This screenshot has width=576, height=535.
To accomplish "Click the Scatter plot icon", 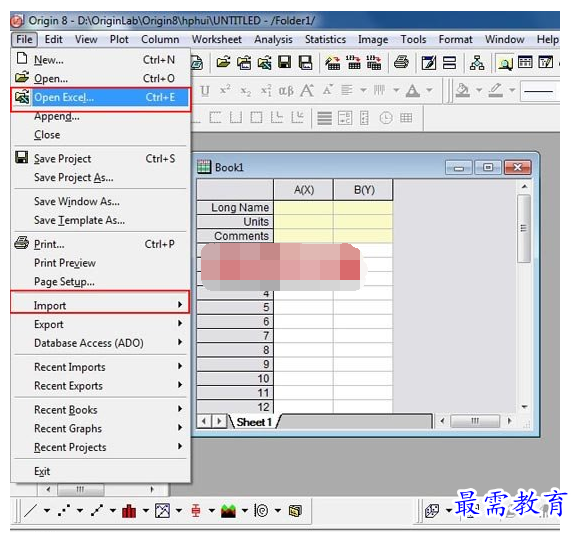I will 64,510.
